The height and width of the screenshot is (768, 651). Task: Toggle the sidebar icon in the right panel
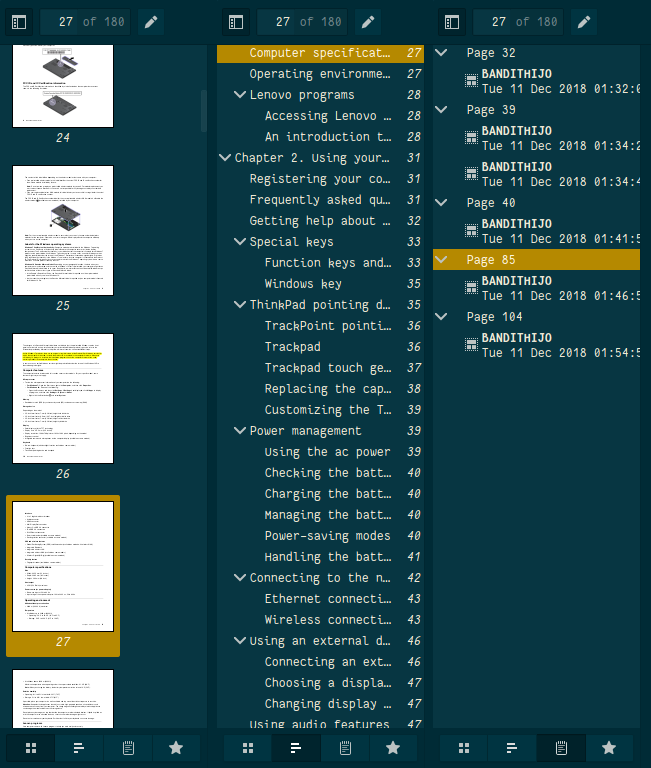pyautogui.click(x=452, y=21)
